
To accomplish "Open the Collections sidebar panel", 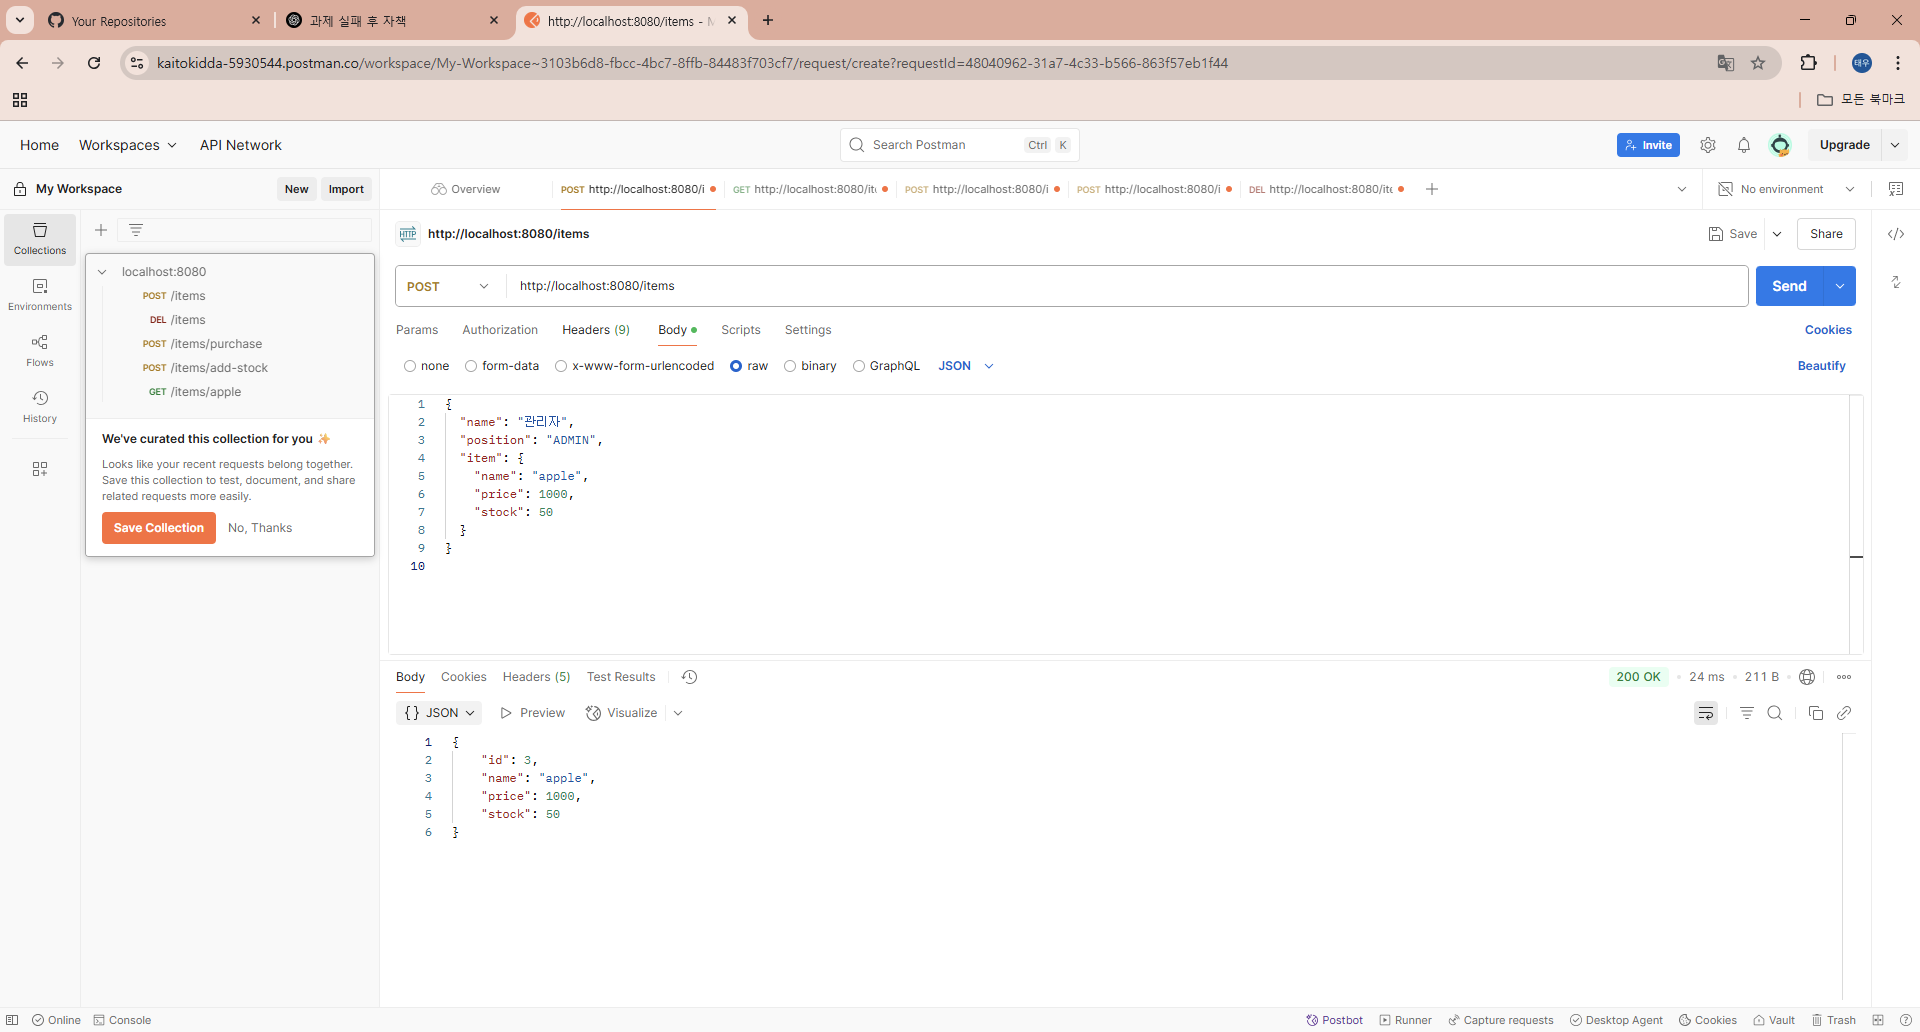I will click(40, 239).
